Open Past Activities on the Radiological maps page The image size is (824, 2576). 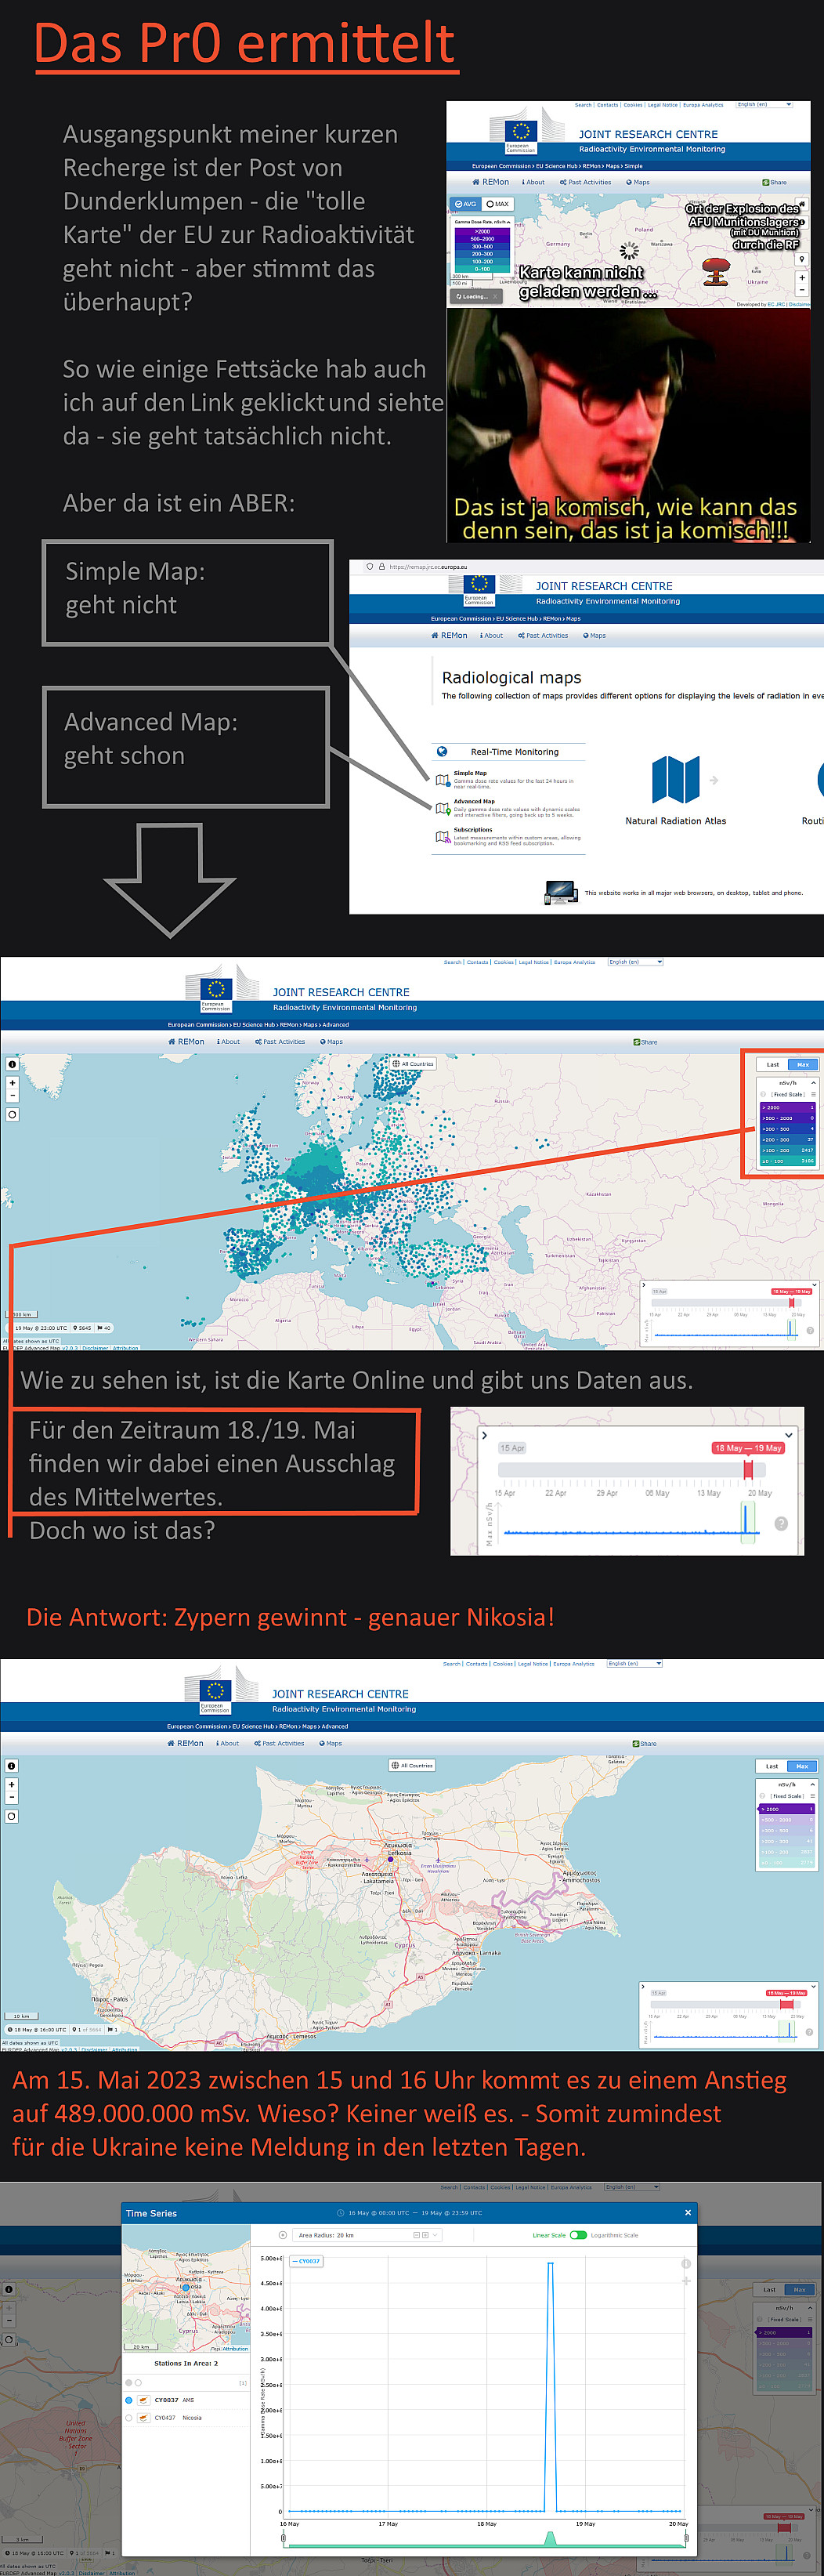pos(543,635)
